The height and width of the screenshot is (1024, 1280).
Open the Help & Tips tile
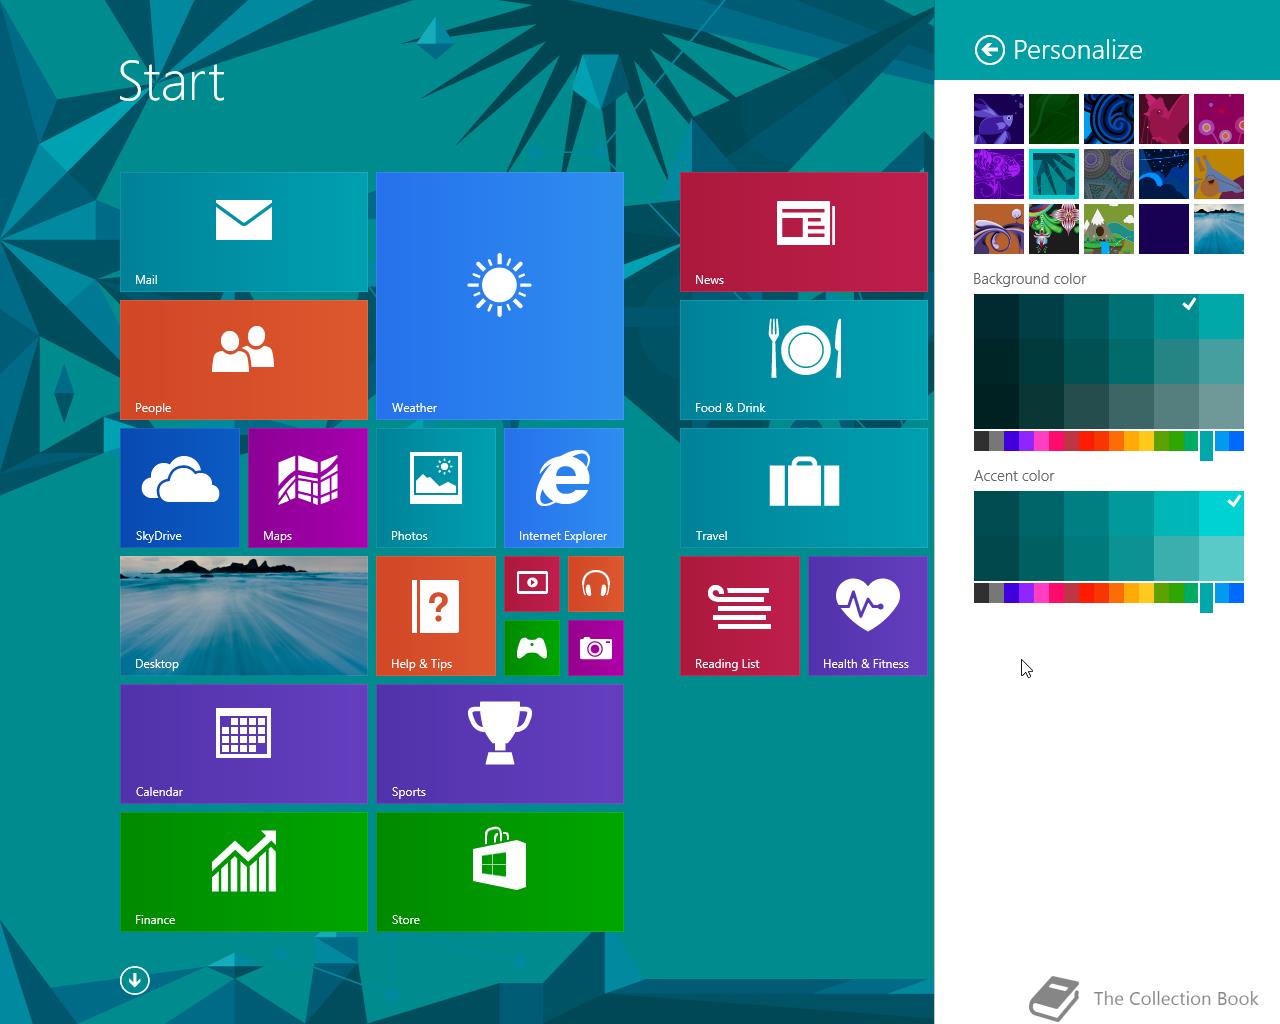click(x=436, y=616)
